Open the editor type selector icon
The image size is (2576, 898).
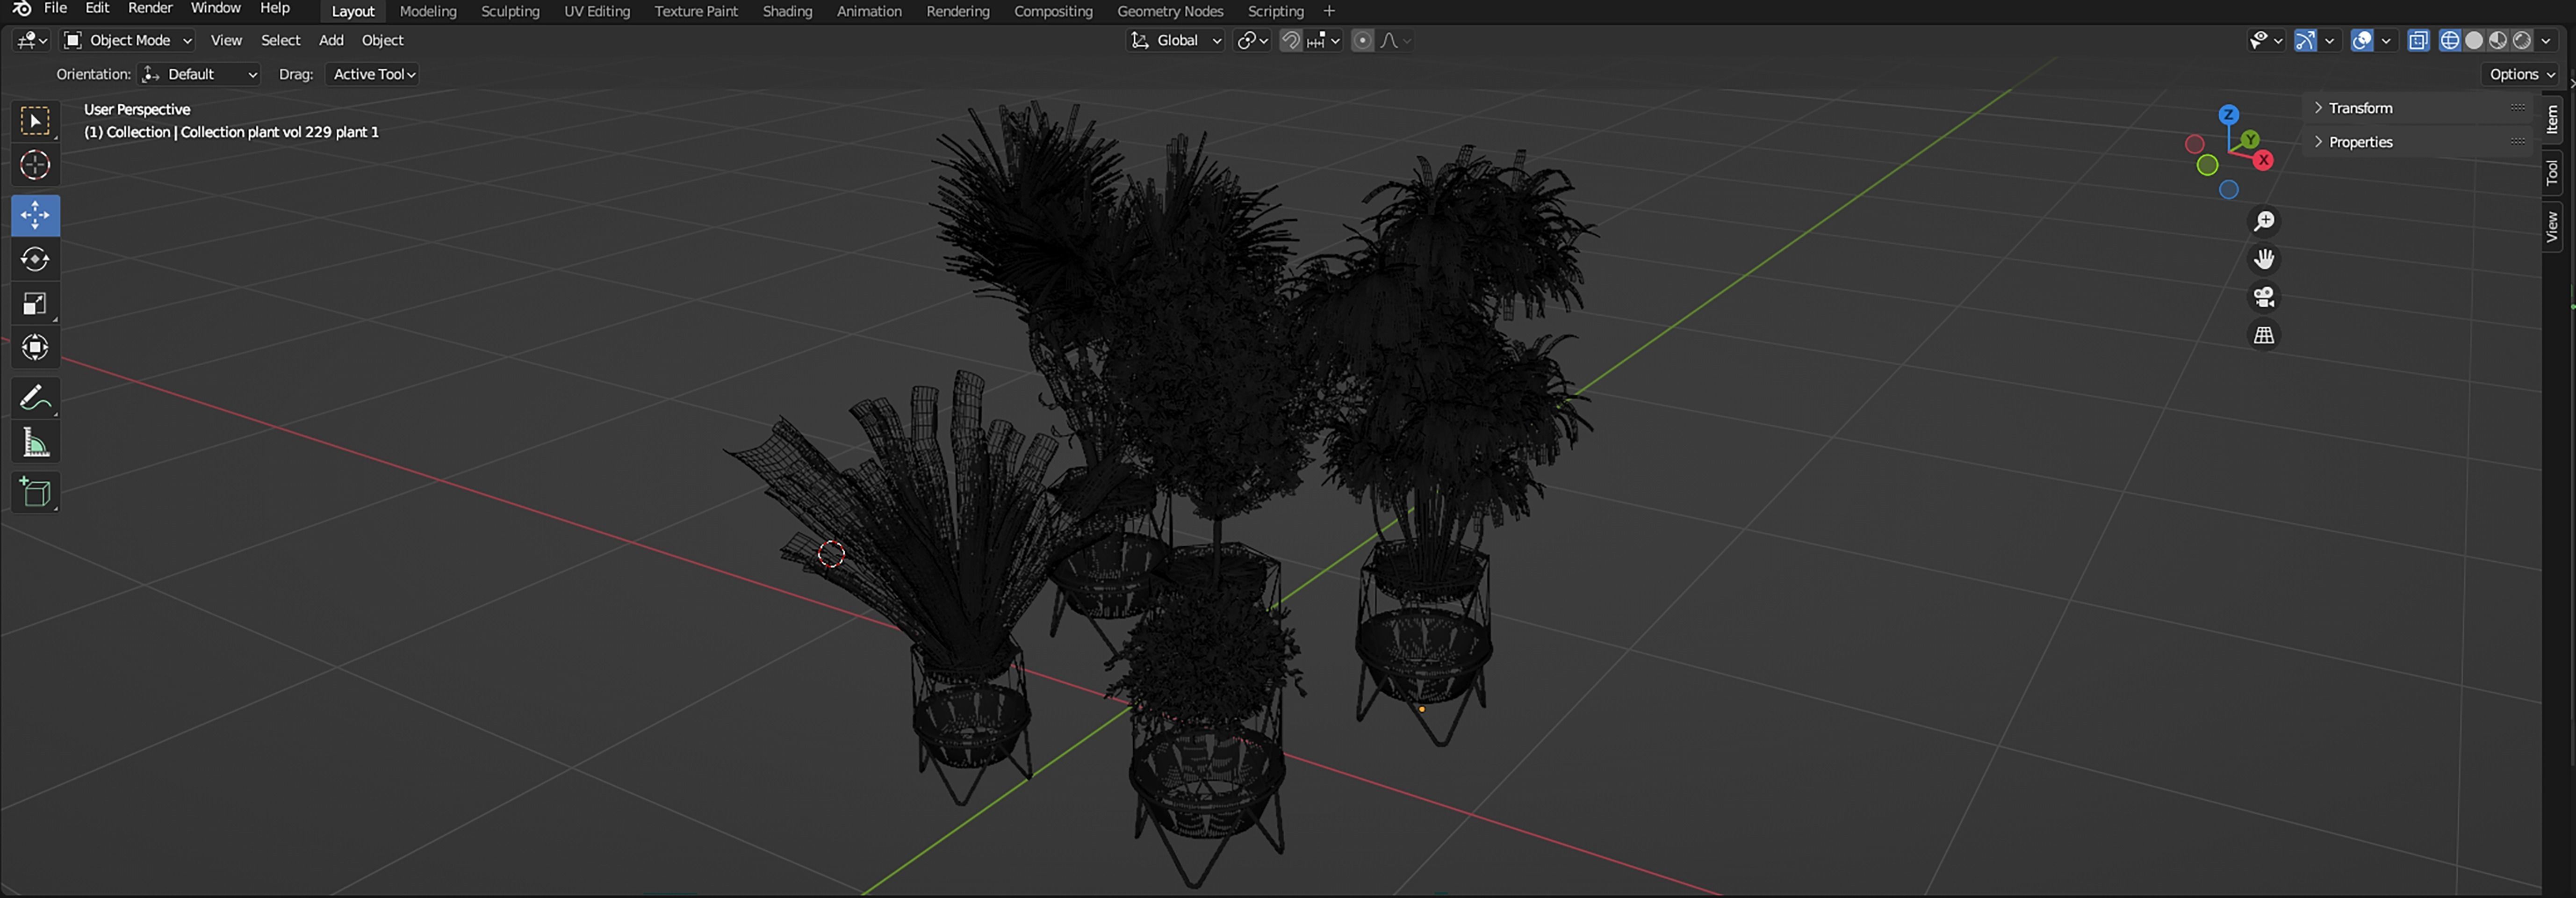(31, 40)
